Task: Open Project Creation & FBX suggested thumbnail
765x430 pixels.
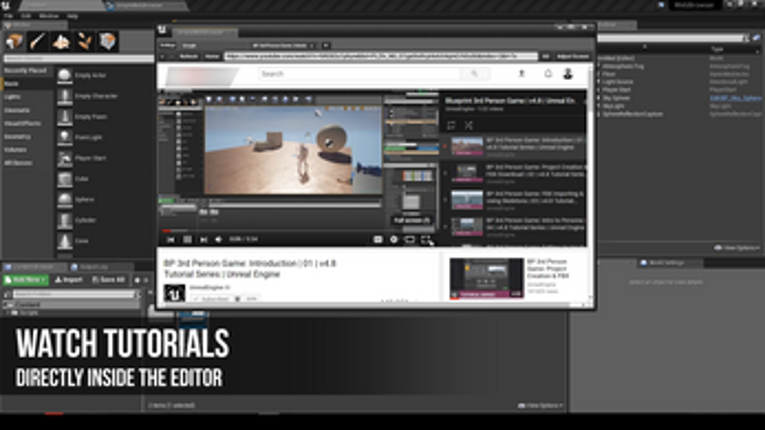Action: coord(486,278)
